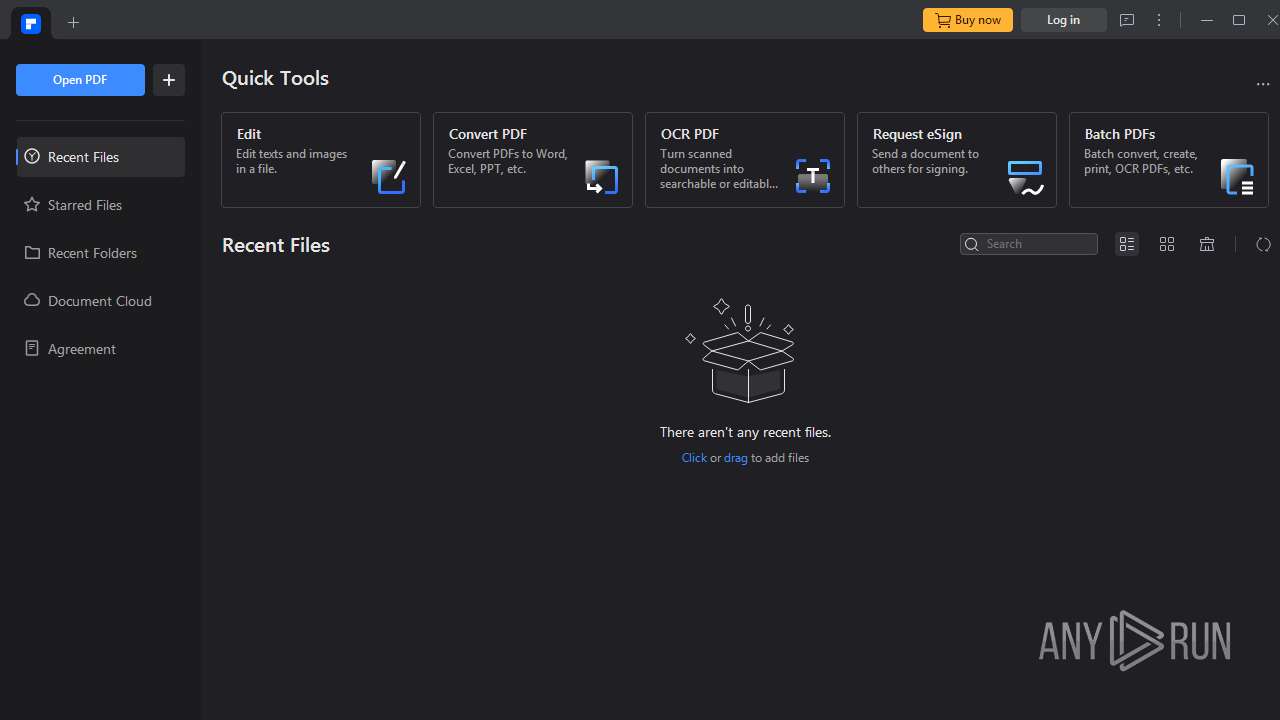Click the Convert PDF arrow icon
Screen dimensions: 1280x720
[601, 177]
